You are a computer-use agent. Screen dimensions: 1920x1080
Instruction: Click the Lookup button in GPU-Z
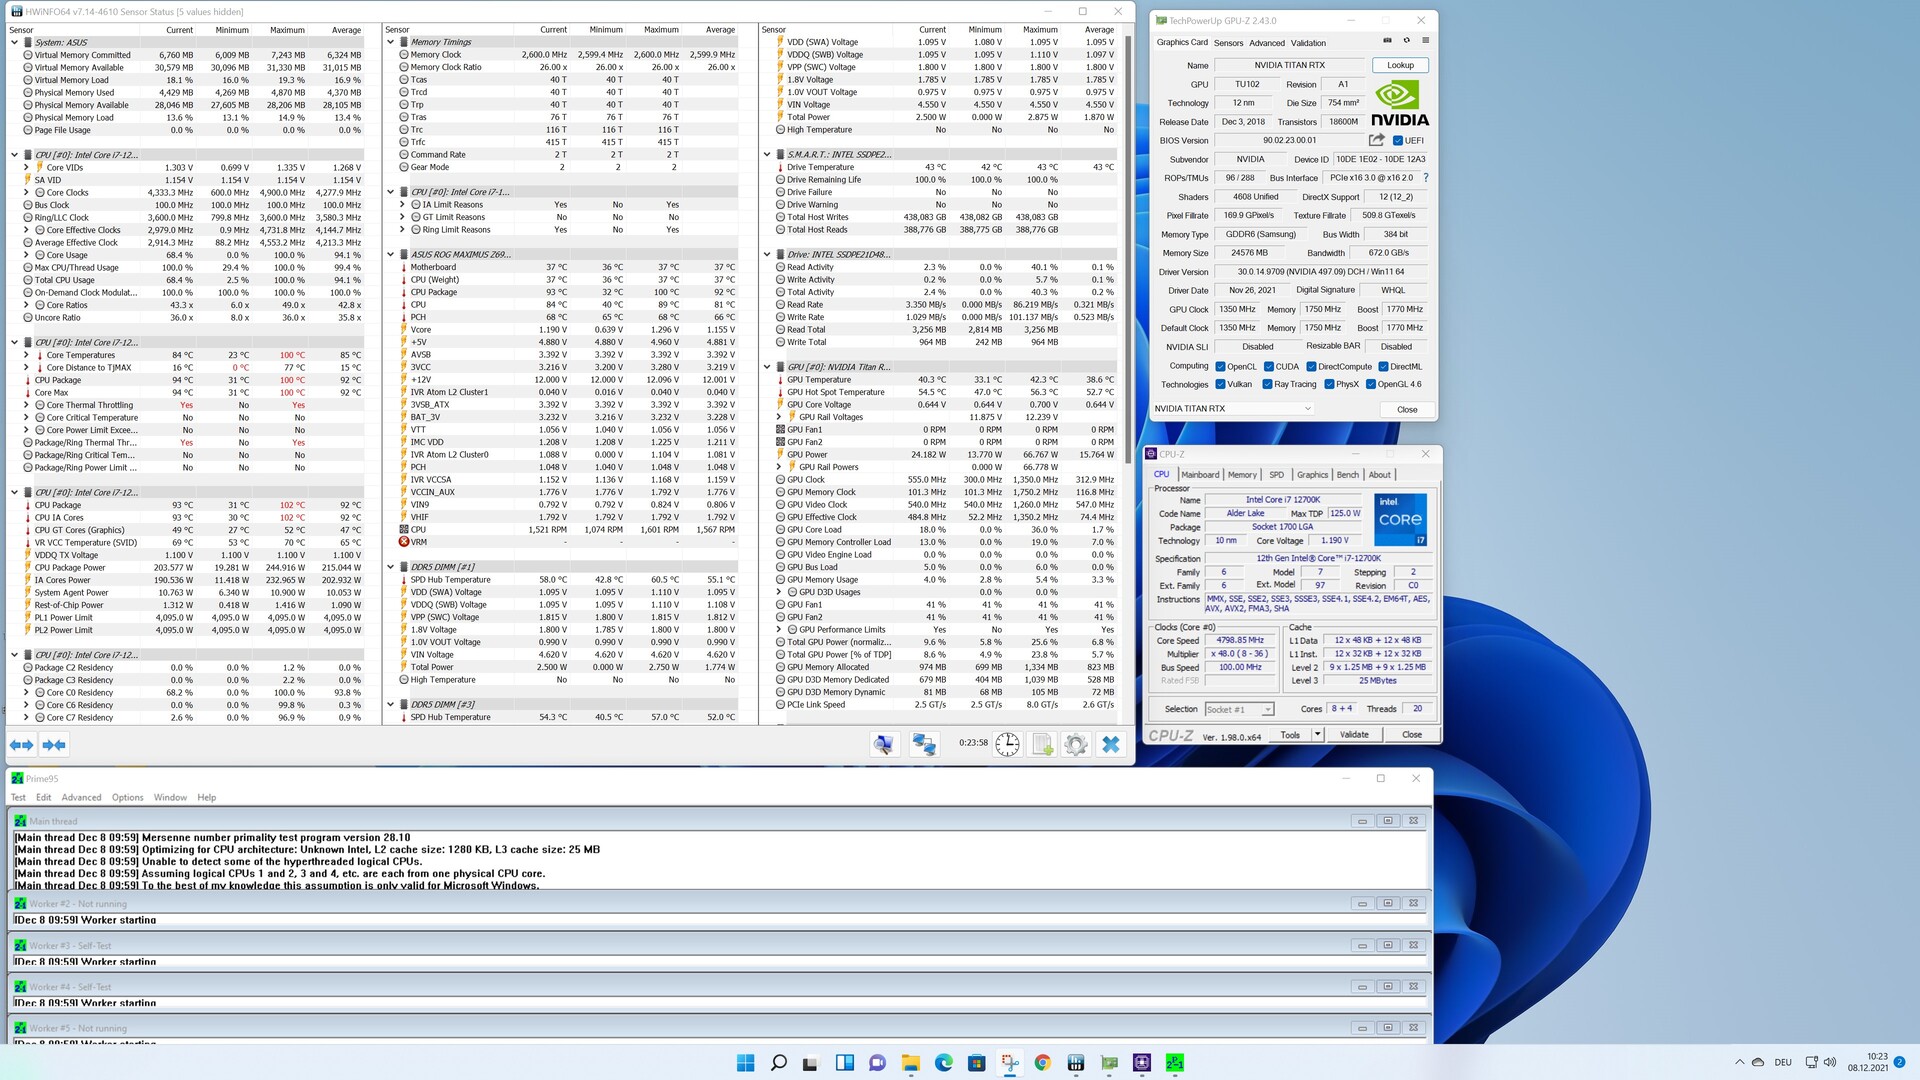[1400, 65]
